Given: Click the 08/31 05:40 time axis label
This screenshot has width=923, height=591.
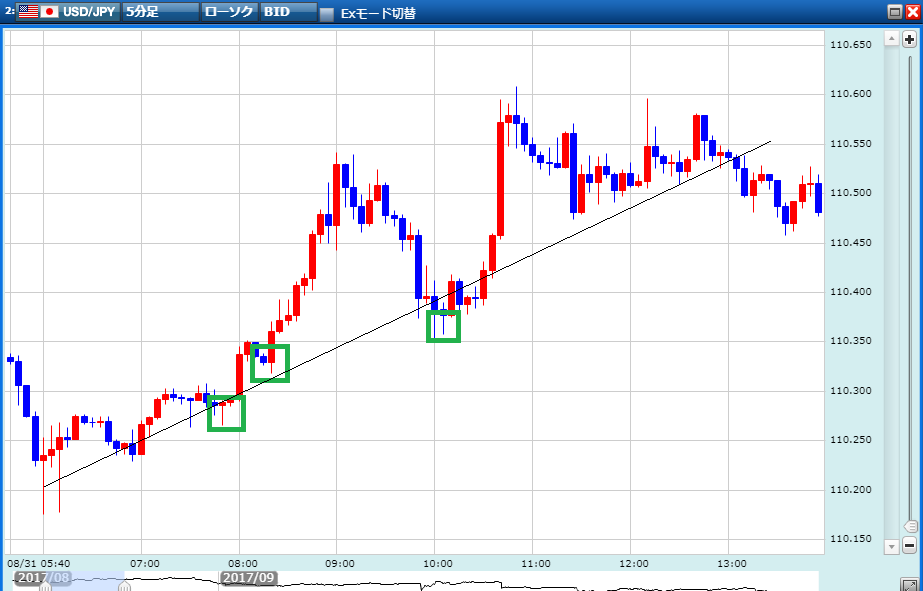Looking at the screenshot, I should point(39,563).
